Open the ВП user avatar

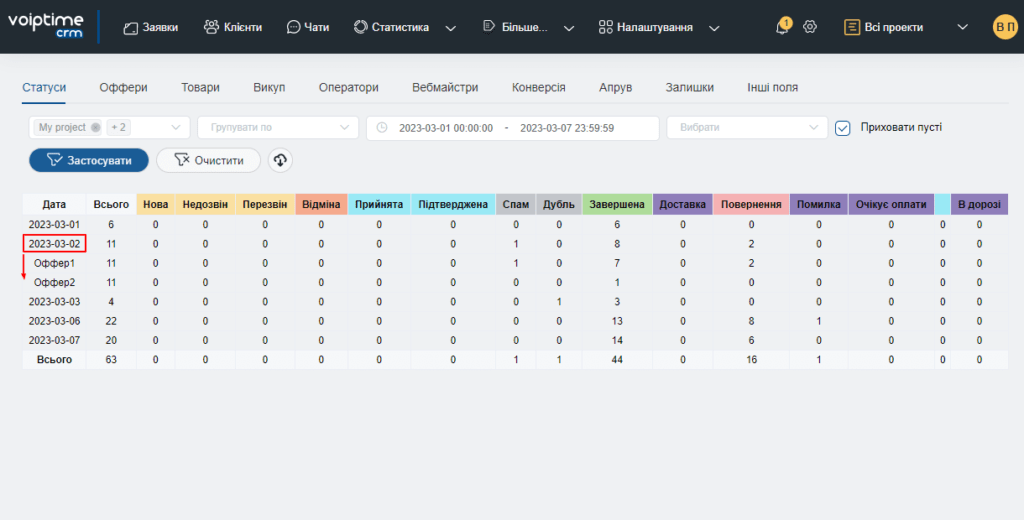click(x=1004, y=27)
